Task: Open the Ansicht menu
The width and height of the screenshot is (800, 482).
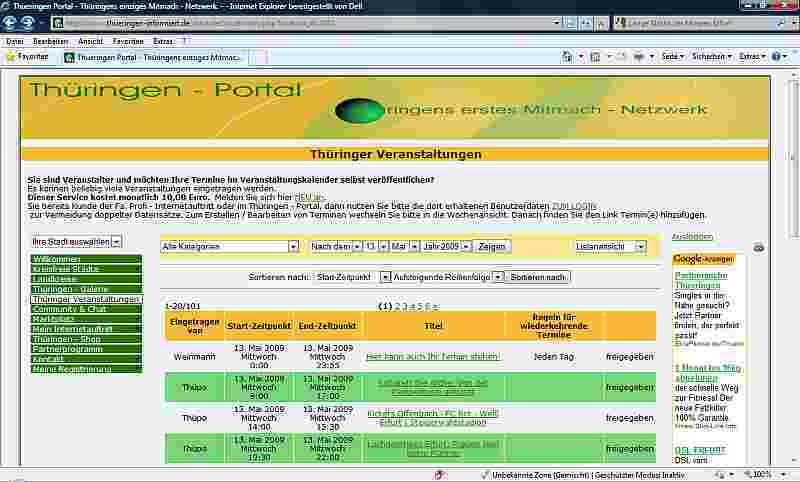Action: tap(90, 41)
